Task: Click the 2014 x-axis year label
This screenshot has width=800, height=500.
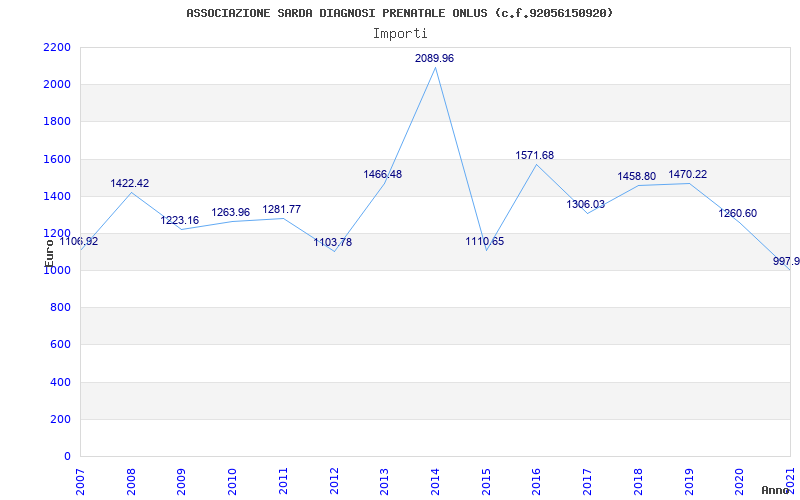Action: (436, 482)
